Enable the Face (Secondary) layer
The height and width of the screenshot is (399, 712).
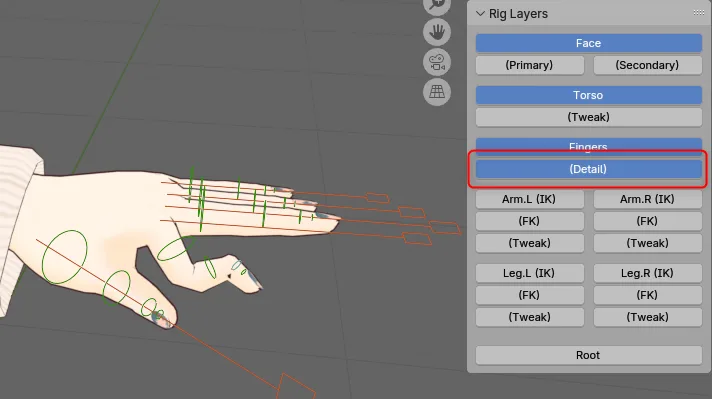pyautogui.click(x=648, y=65)
